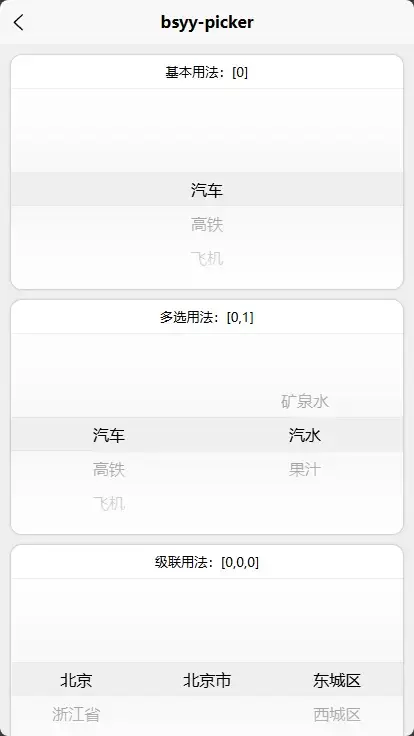Select 矿泉水 in the drinks column
414x736 pixels.
(305, 401)
